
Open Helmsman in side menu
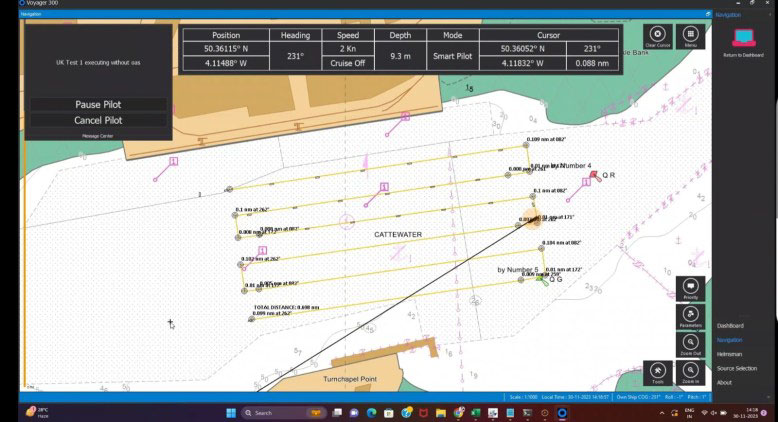(729, 354)
